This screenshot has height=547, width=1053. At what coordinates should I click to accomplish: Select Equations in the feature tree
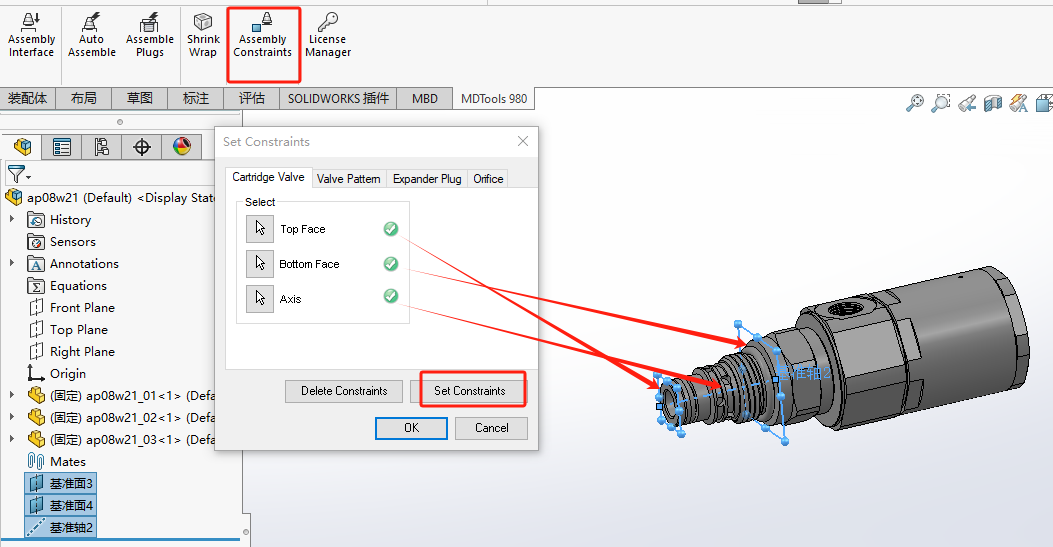click(67, 286)
